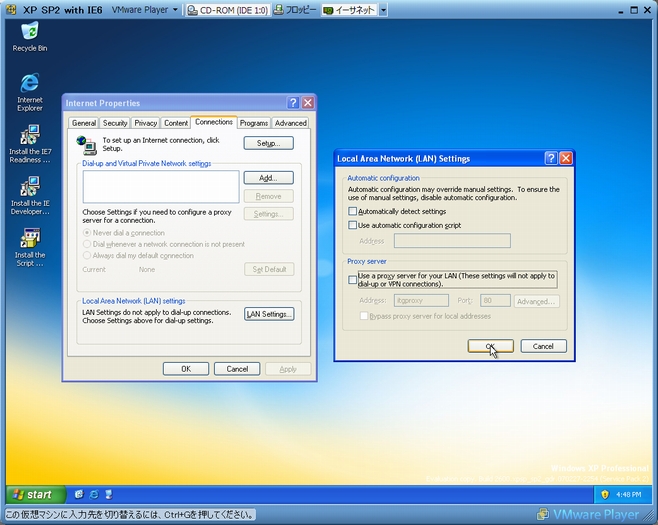
Task: Close the LAN Settings dialog with the X
Action: point(566,158)
